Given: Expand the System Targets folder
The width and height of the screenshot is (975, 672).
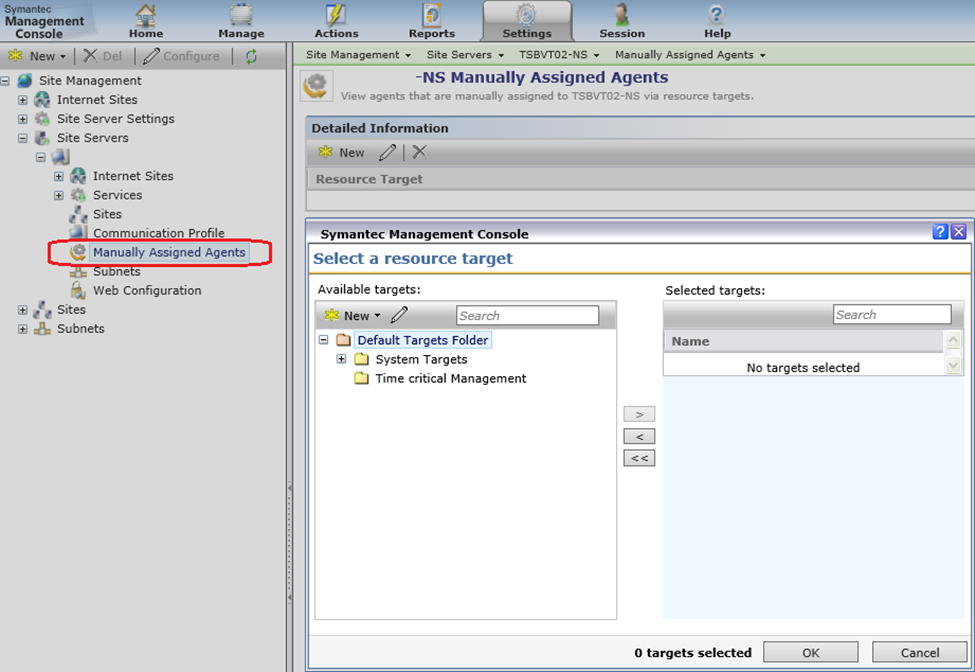Looking at the screenshot, I should tap(342, 359).
